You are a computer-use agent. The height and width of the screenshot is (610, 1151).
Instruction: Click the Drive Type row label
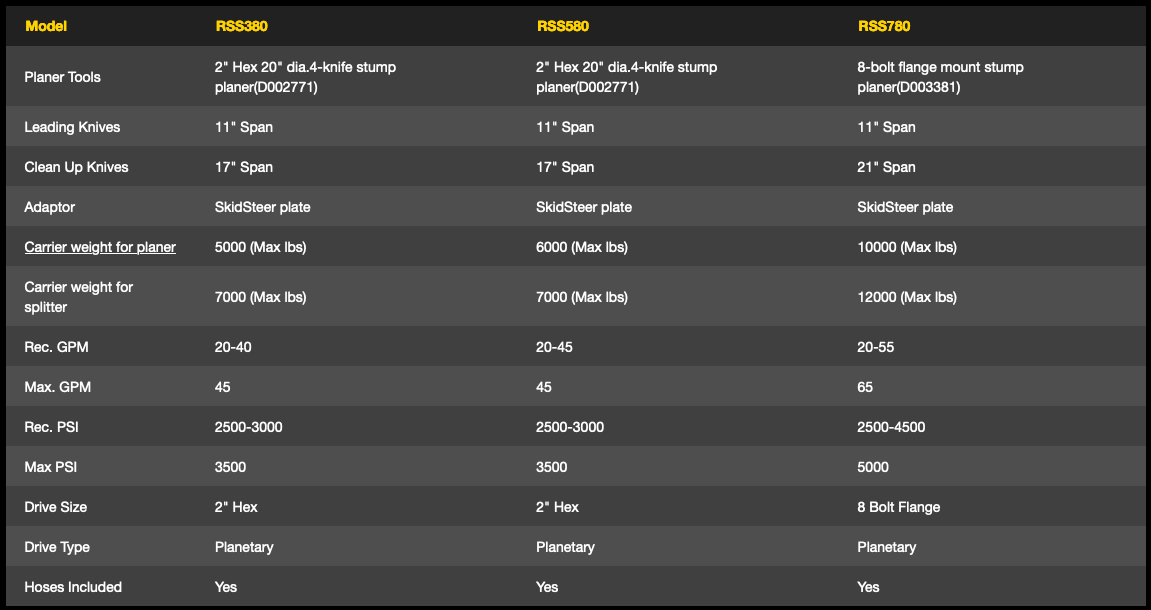[x=57, y=547]
